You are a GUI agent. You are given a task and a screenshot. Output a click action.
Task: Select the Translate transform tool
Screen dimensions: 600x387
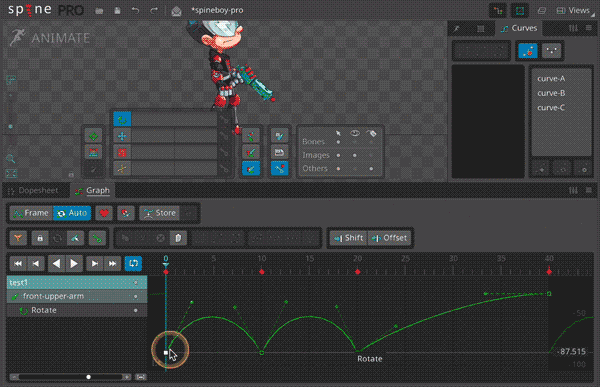coord(122,136)
